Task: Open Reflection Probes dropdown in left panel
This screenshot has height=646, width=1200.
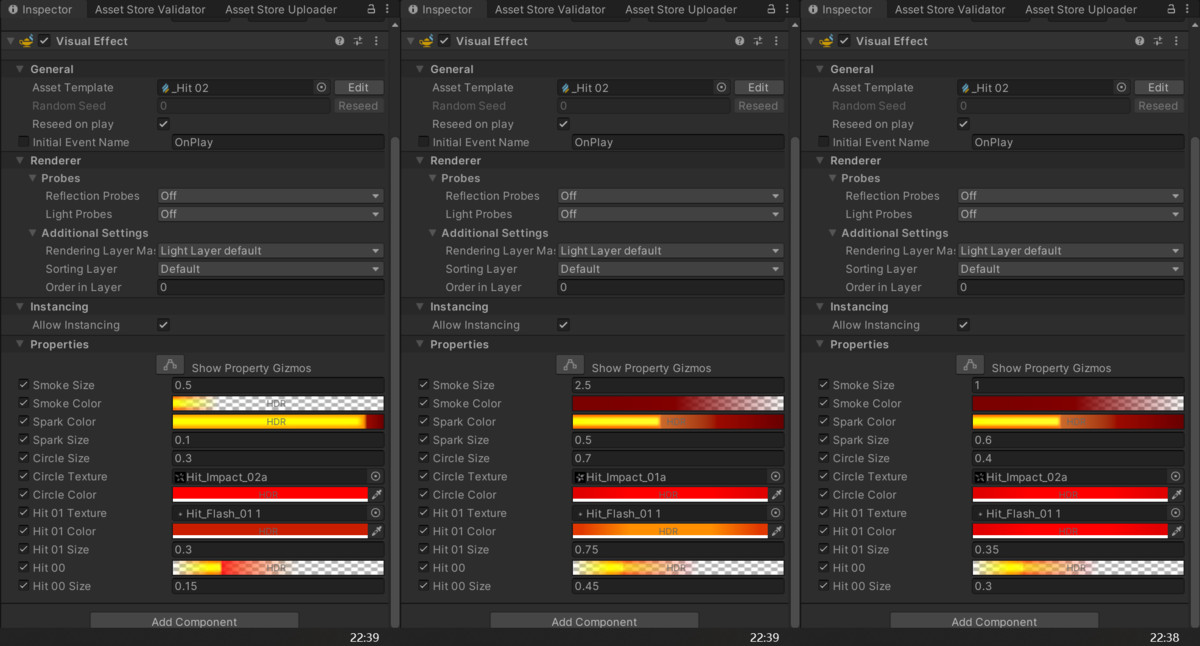Action: [x=271, y=196]
